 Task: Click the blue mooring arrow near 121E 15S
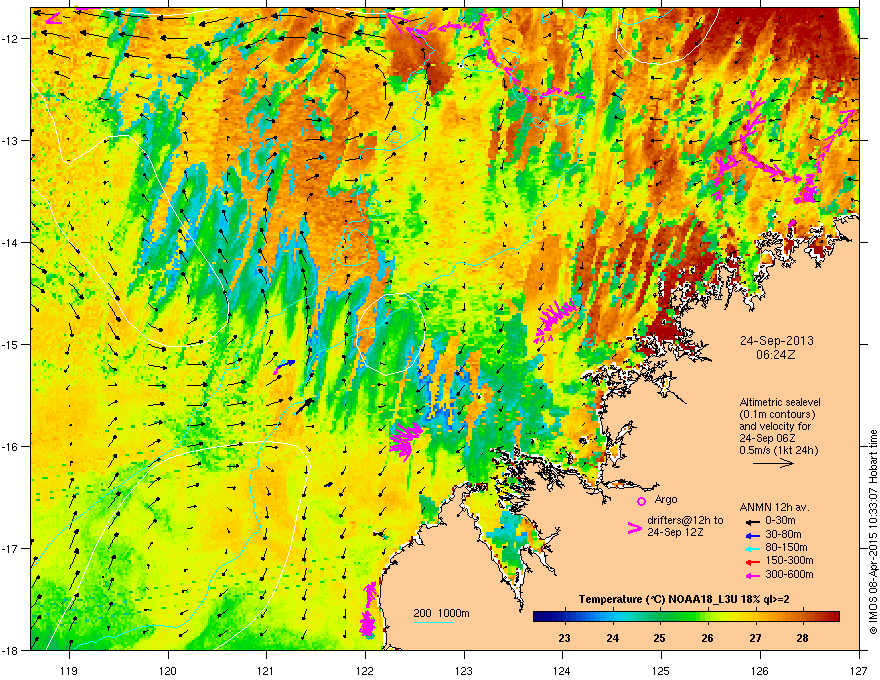pyautogui.click(x=285, y=366)
